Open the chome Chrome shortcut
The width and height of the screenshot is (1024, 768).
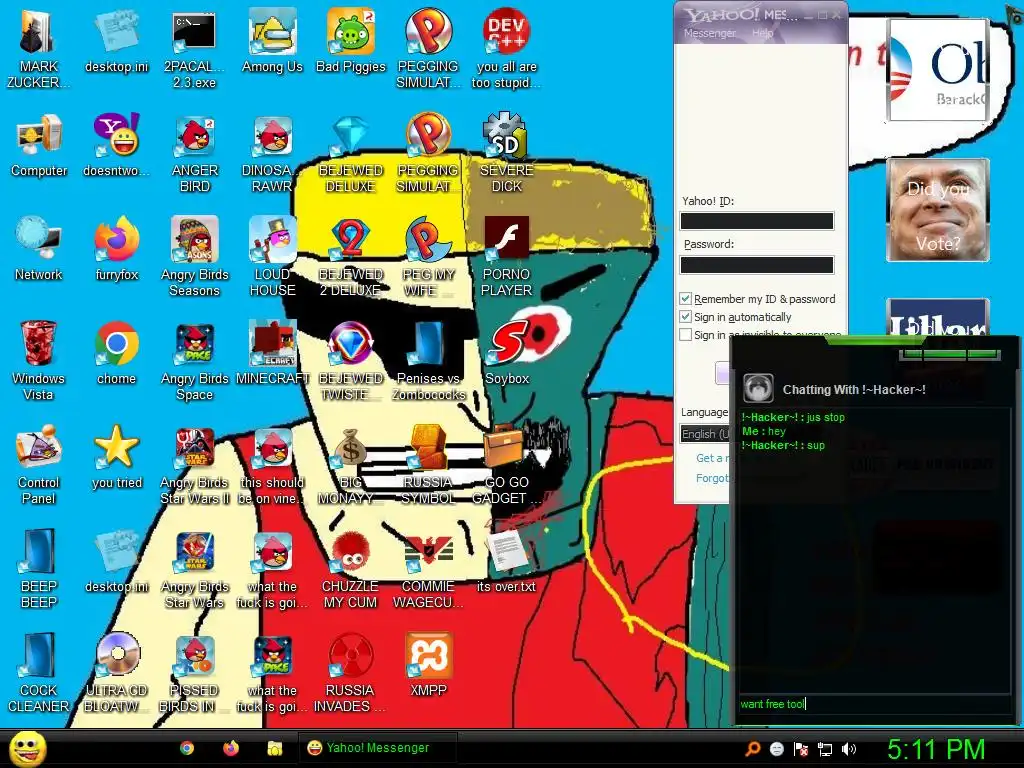(117, 353)
